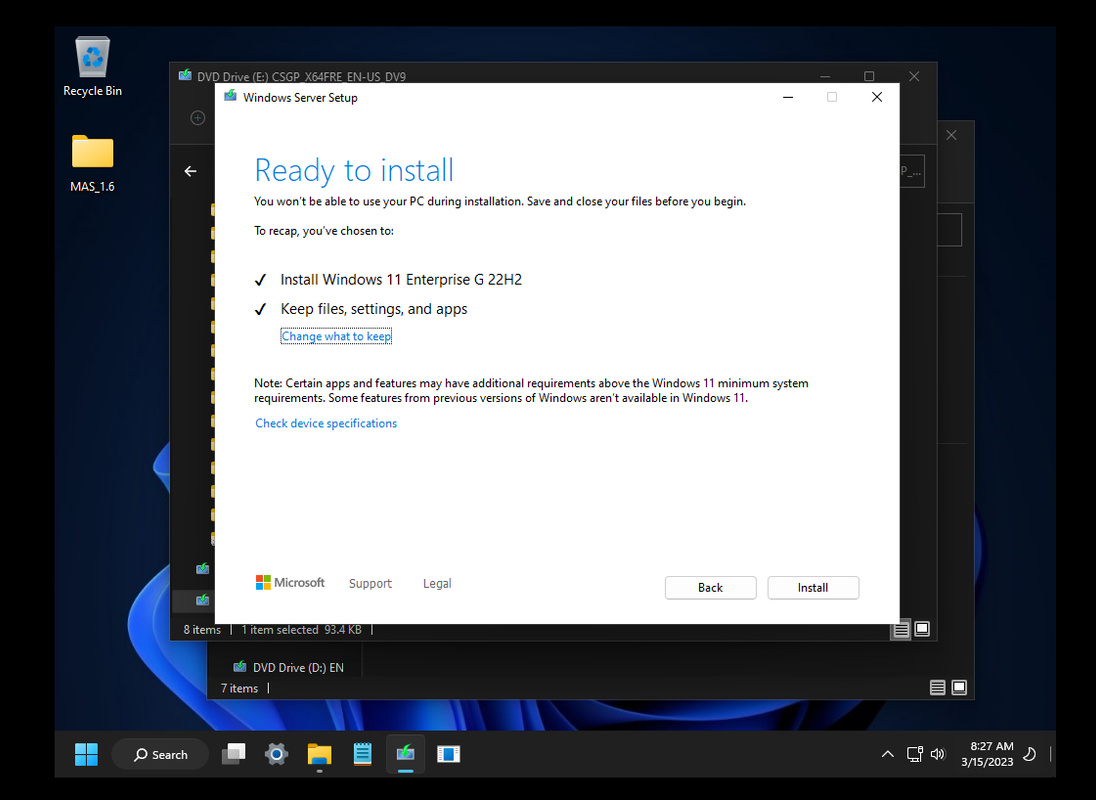Switch Explorer (E:) to details view
The width and height of the screenshot is (1096, 800).
click(901, 630)
